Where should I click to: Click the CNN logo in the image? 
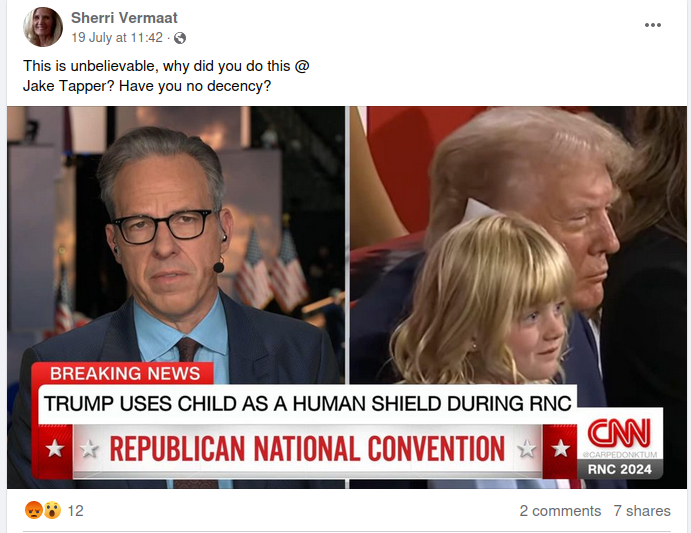pos(618,433)
